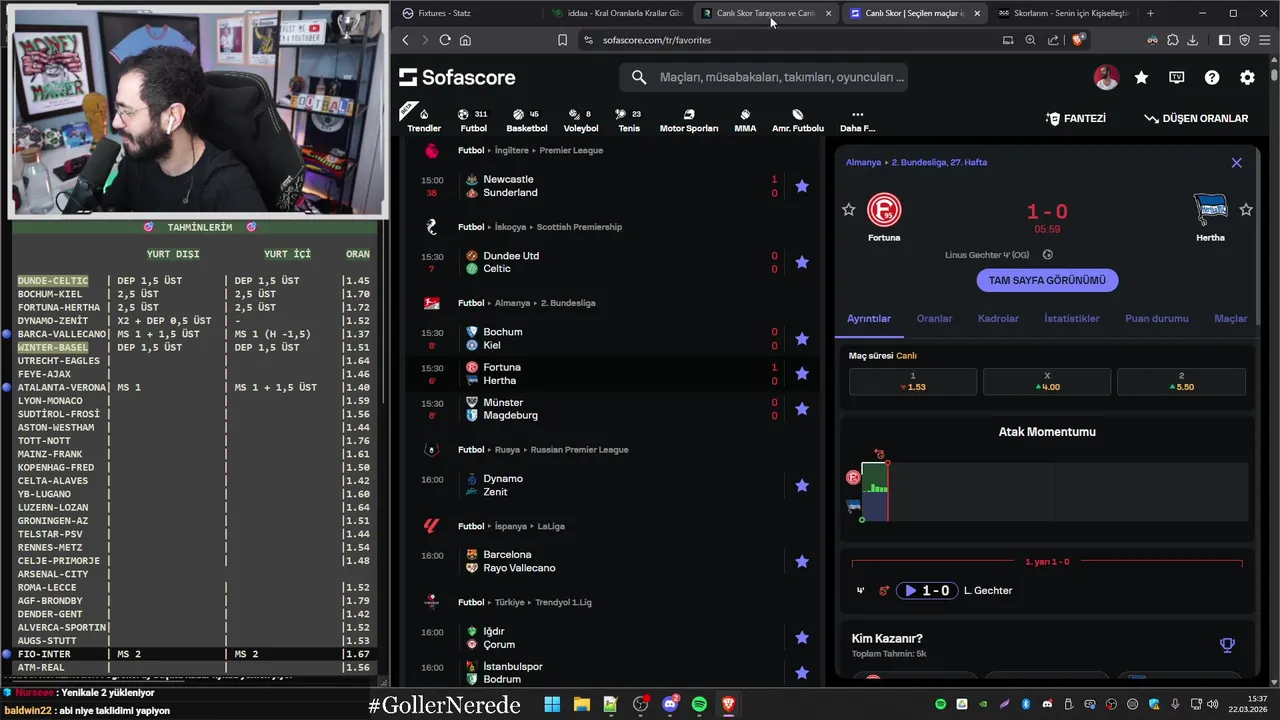This screenshot has width=1280, height=720.
Task: Open the Trendler sports category
Action: pos(424,120)
